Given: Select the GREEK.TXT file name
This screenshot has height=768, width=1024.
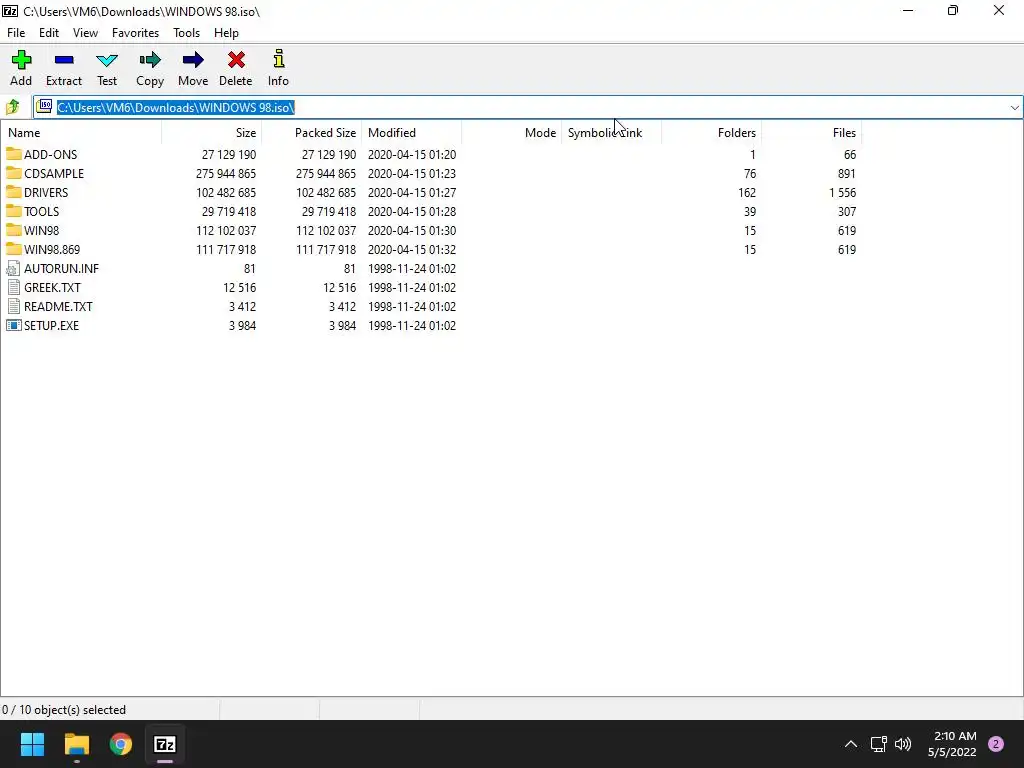Looking at the screenshot, I should pyautogui.click(x=52, y=287).
